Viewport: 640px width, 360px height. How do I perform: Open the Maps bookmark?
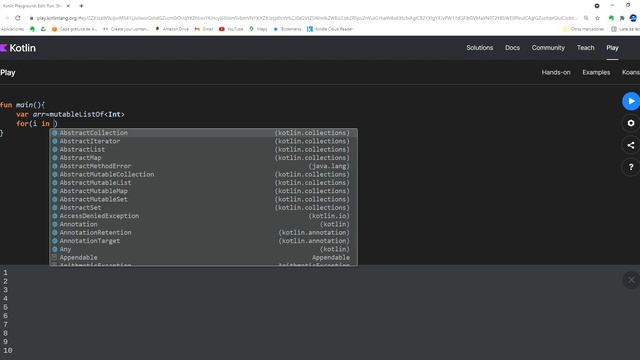click(258, 29)
